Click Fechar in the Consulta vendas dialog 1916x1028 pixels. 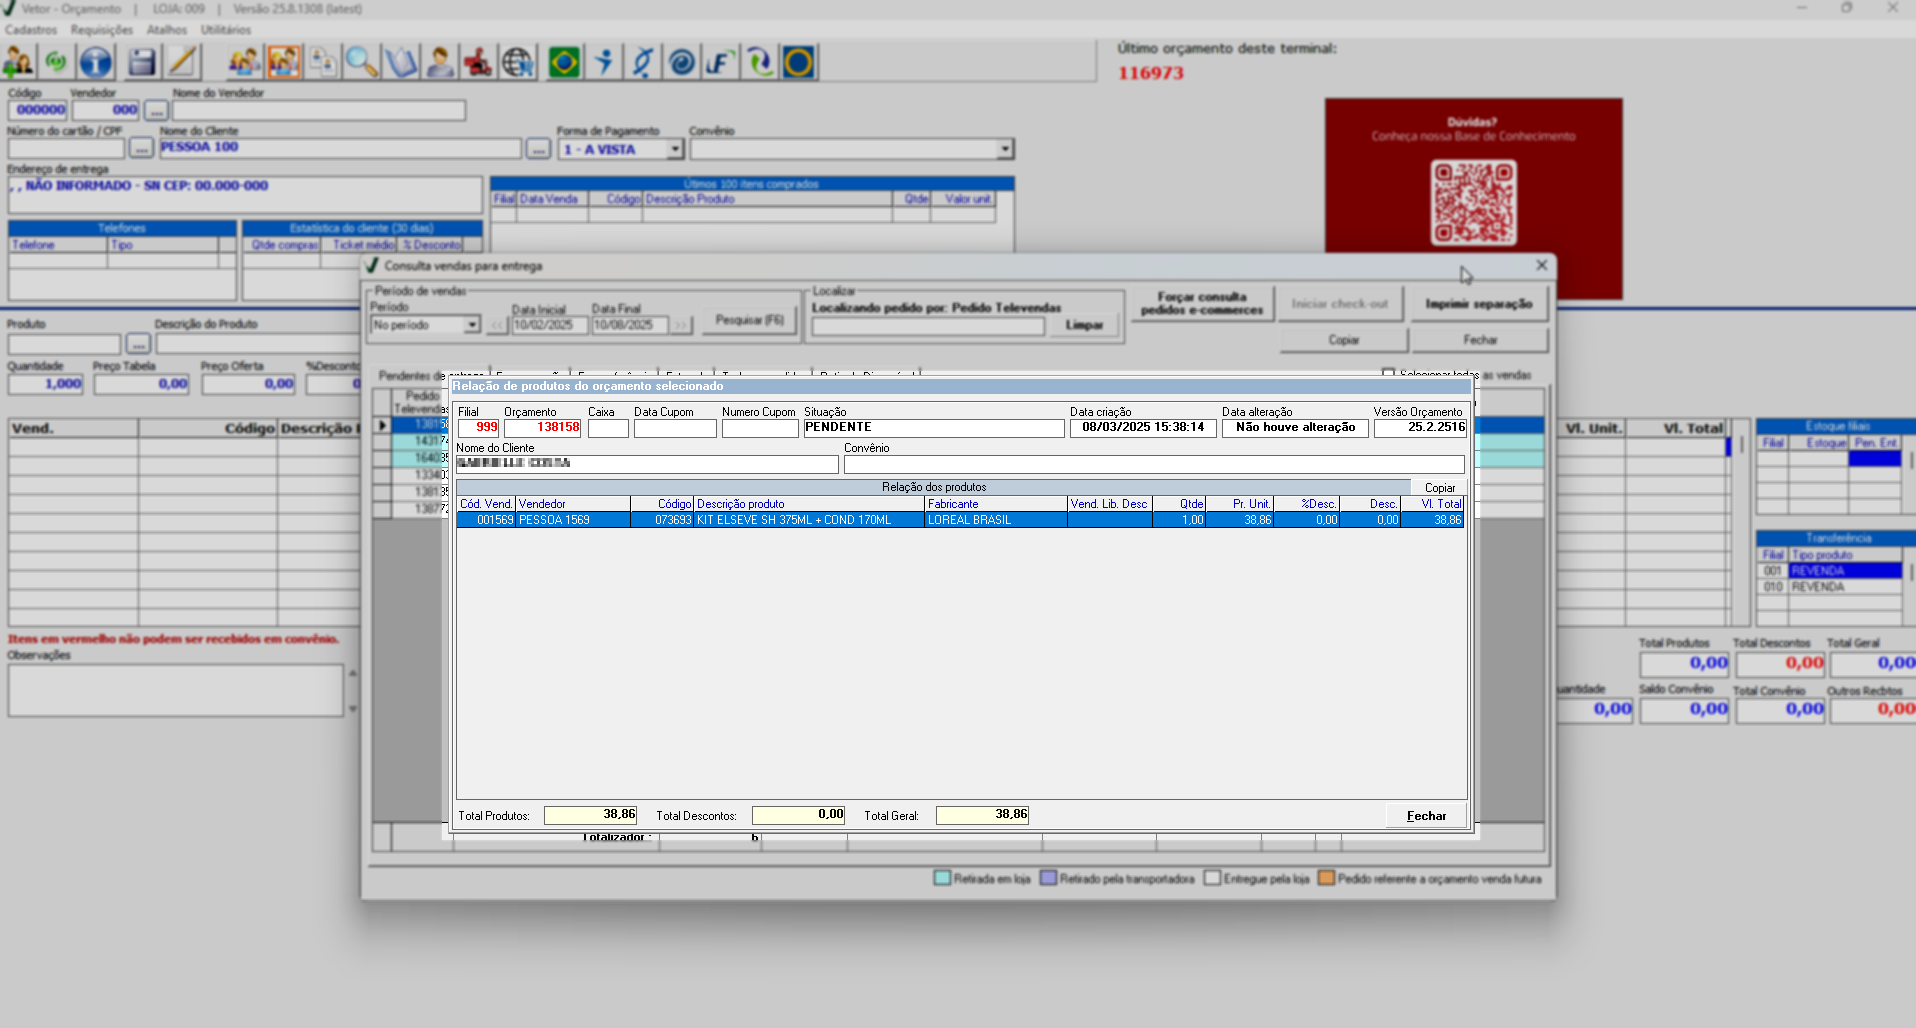[1480, 340]
